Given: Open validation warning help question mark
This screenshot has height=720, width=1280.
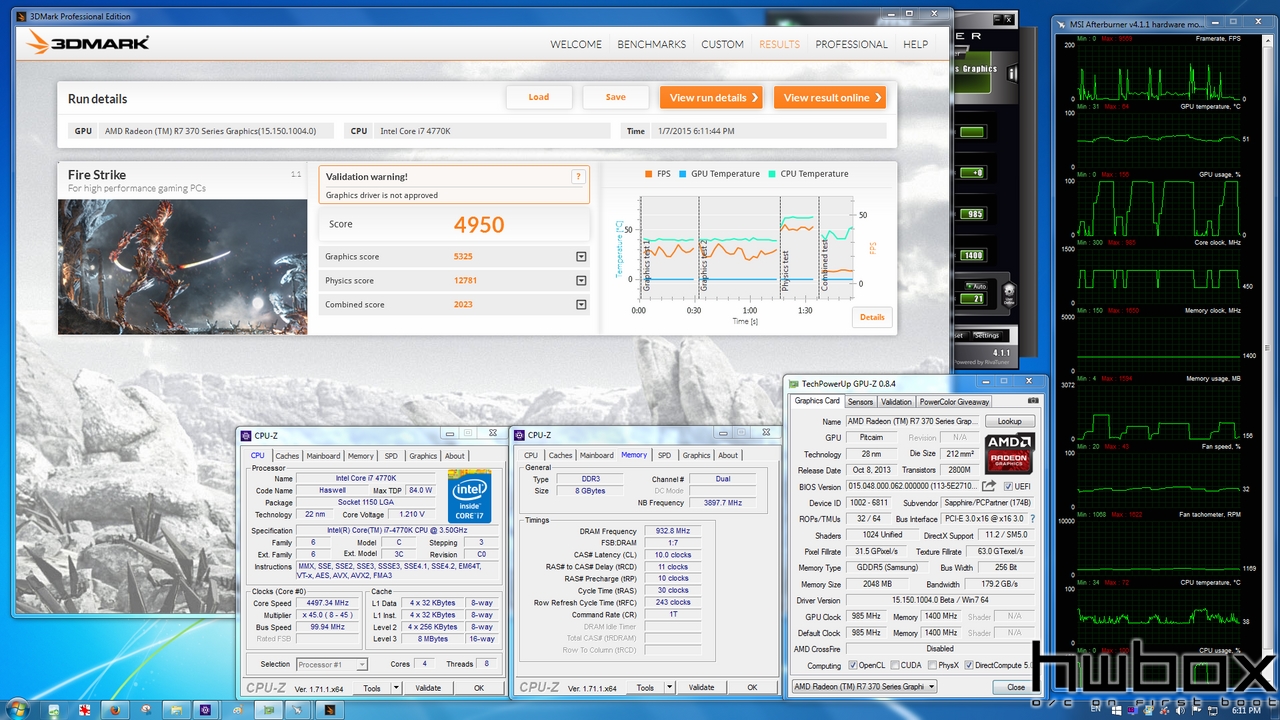Looking at the screenshot, I should 577,176.
